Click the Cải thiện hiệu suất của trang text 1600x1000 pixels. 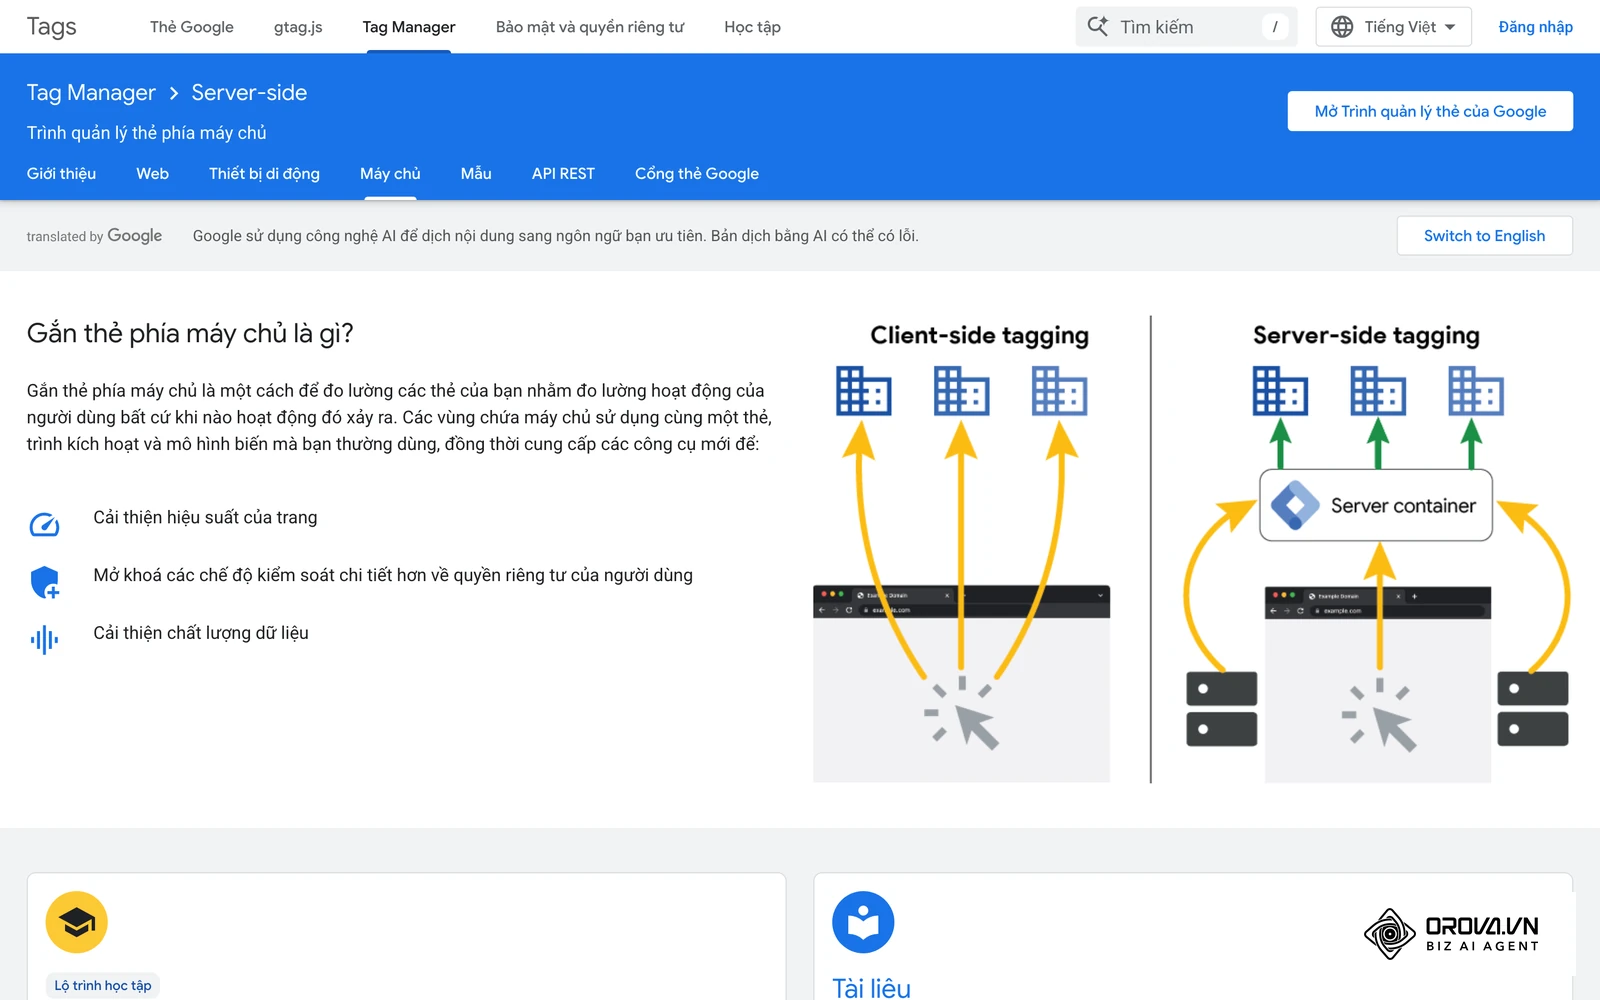click(x=206, y=518)
